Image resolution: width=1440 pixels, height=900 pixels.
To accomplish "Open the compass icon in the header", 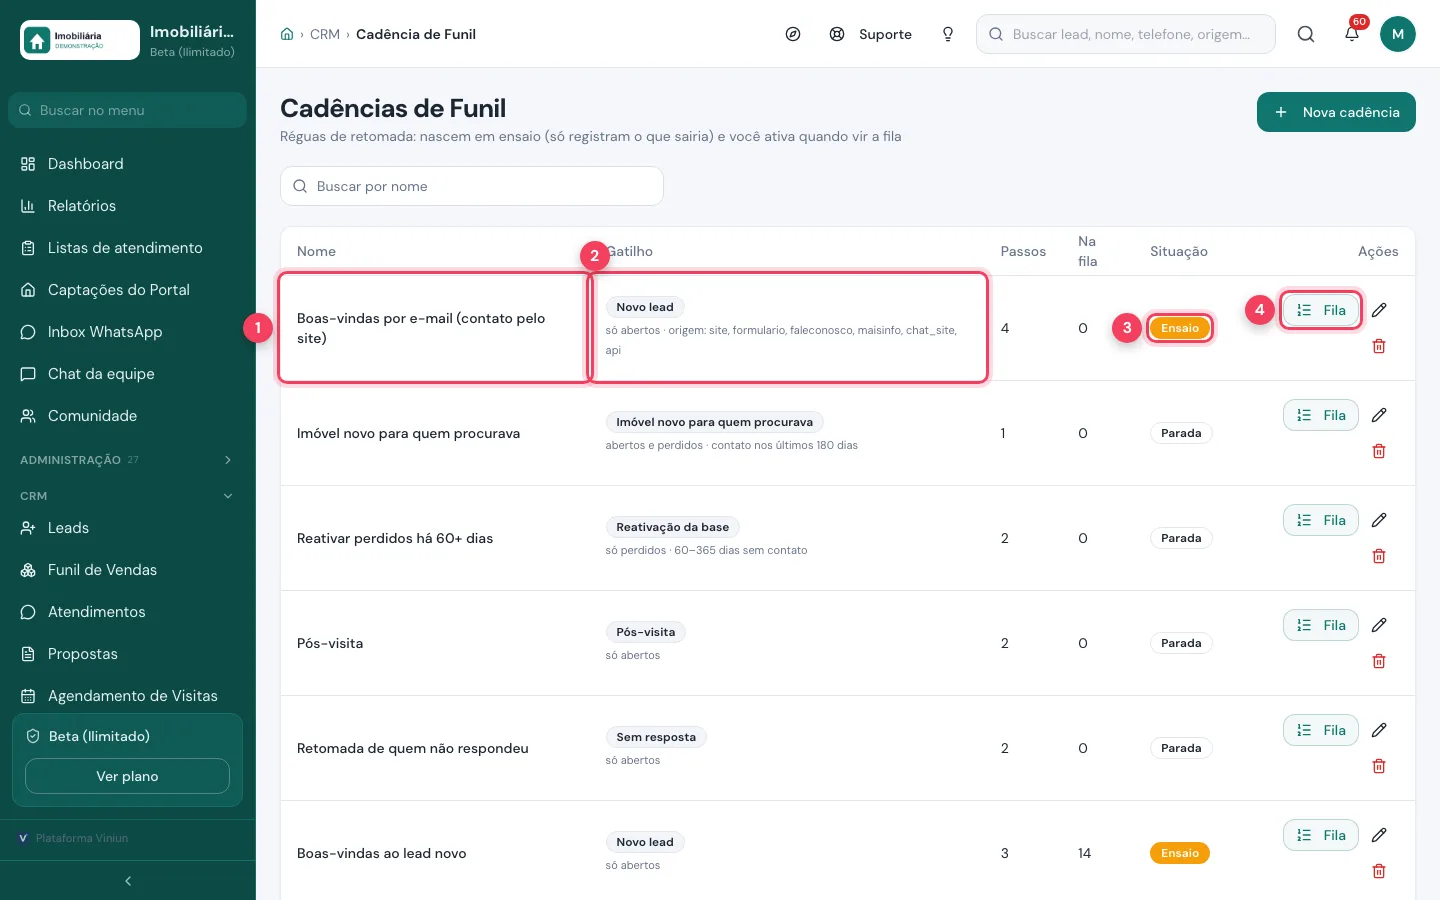I will coord(793,34).
